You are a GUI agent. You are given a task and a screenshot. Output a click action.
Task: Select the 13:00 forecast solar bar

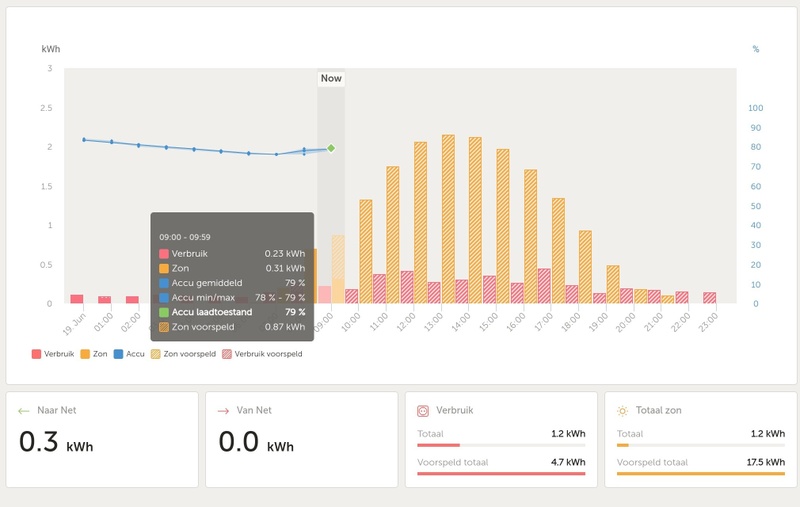coord(448,219)
